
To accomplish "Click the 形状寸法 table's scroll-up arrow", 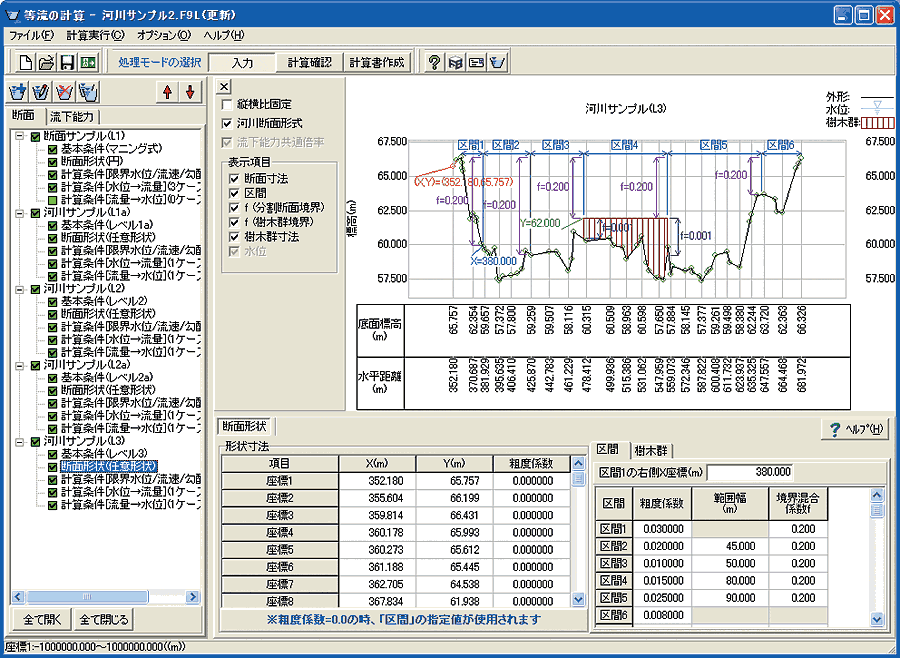I will pos(579,463).
